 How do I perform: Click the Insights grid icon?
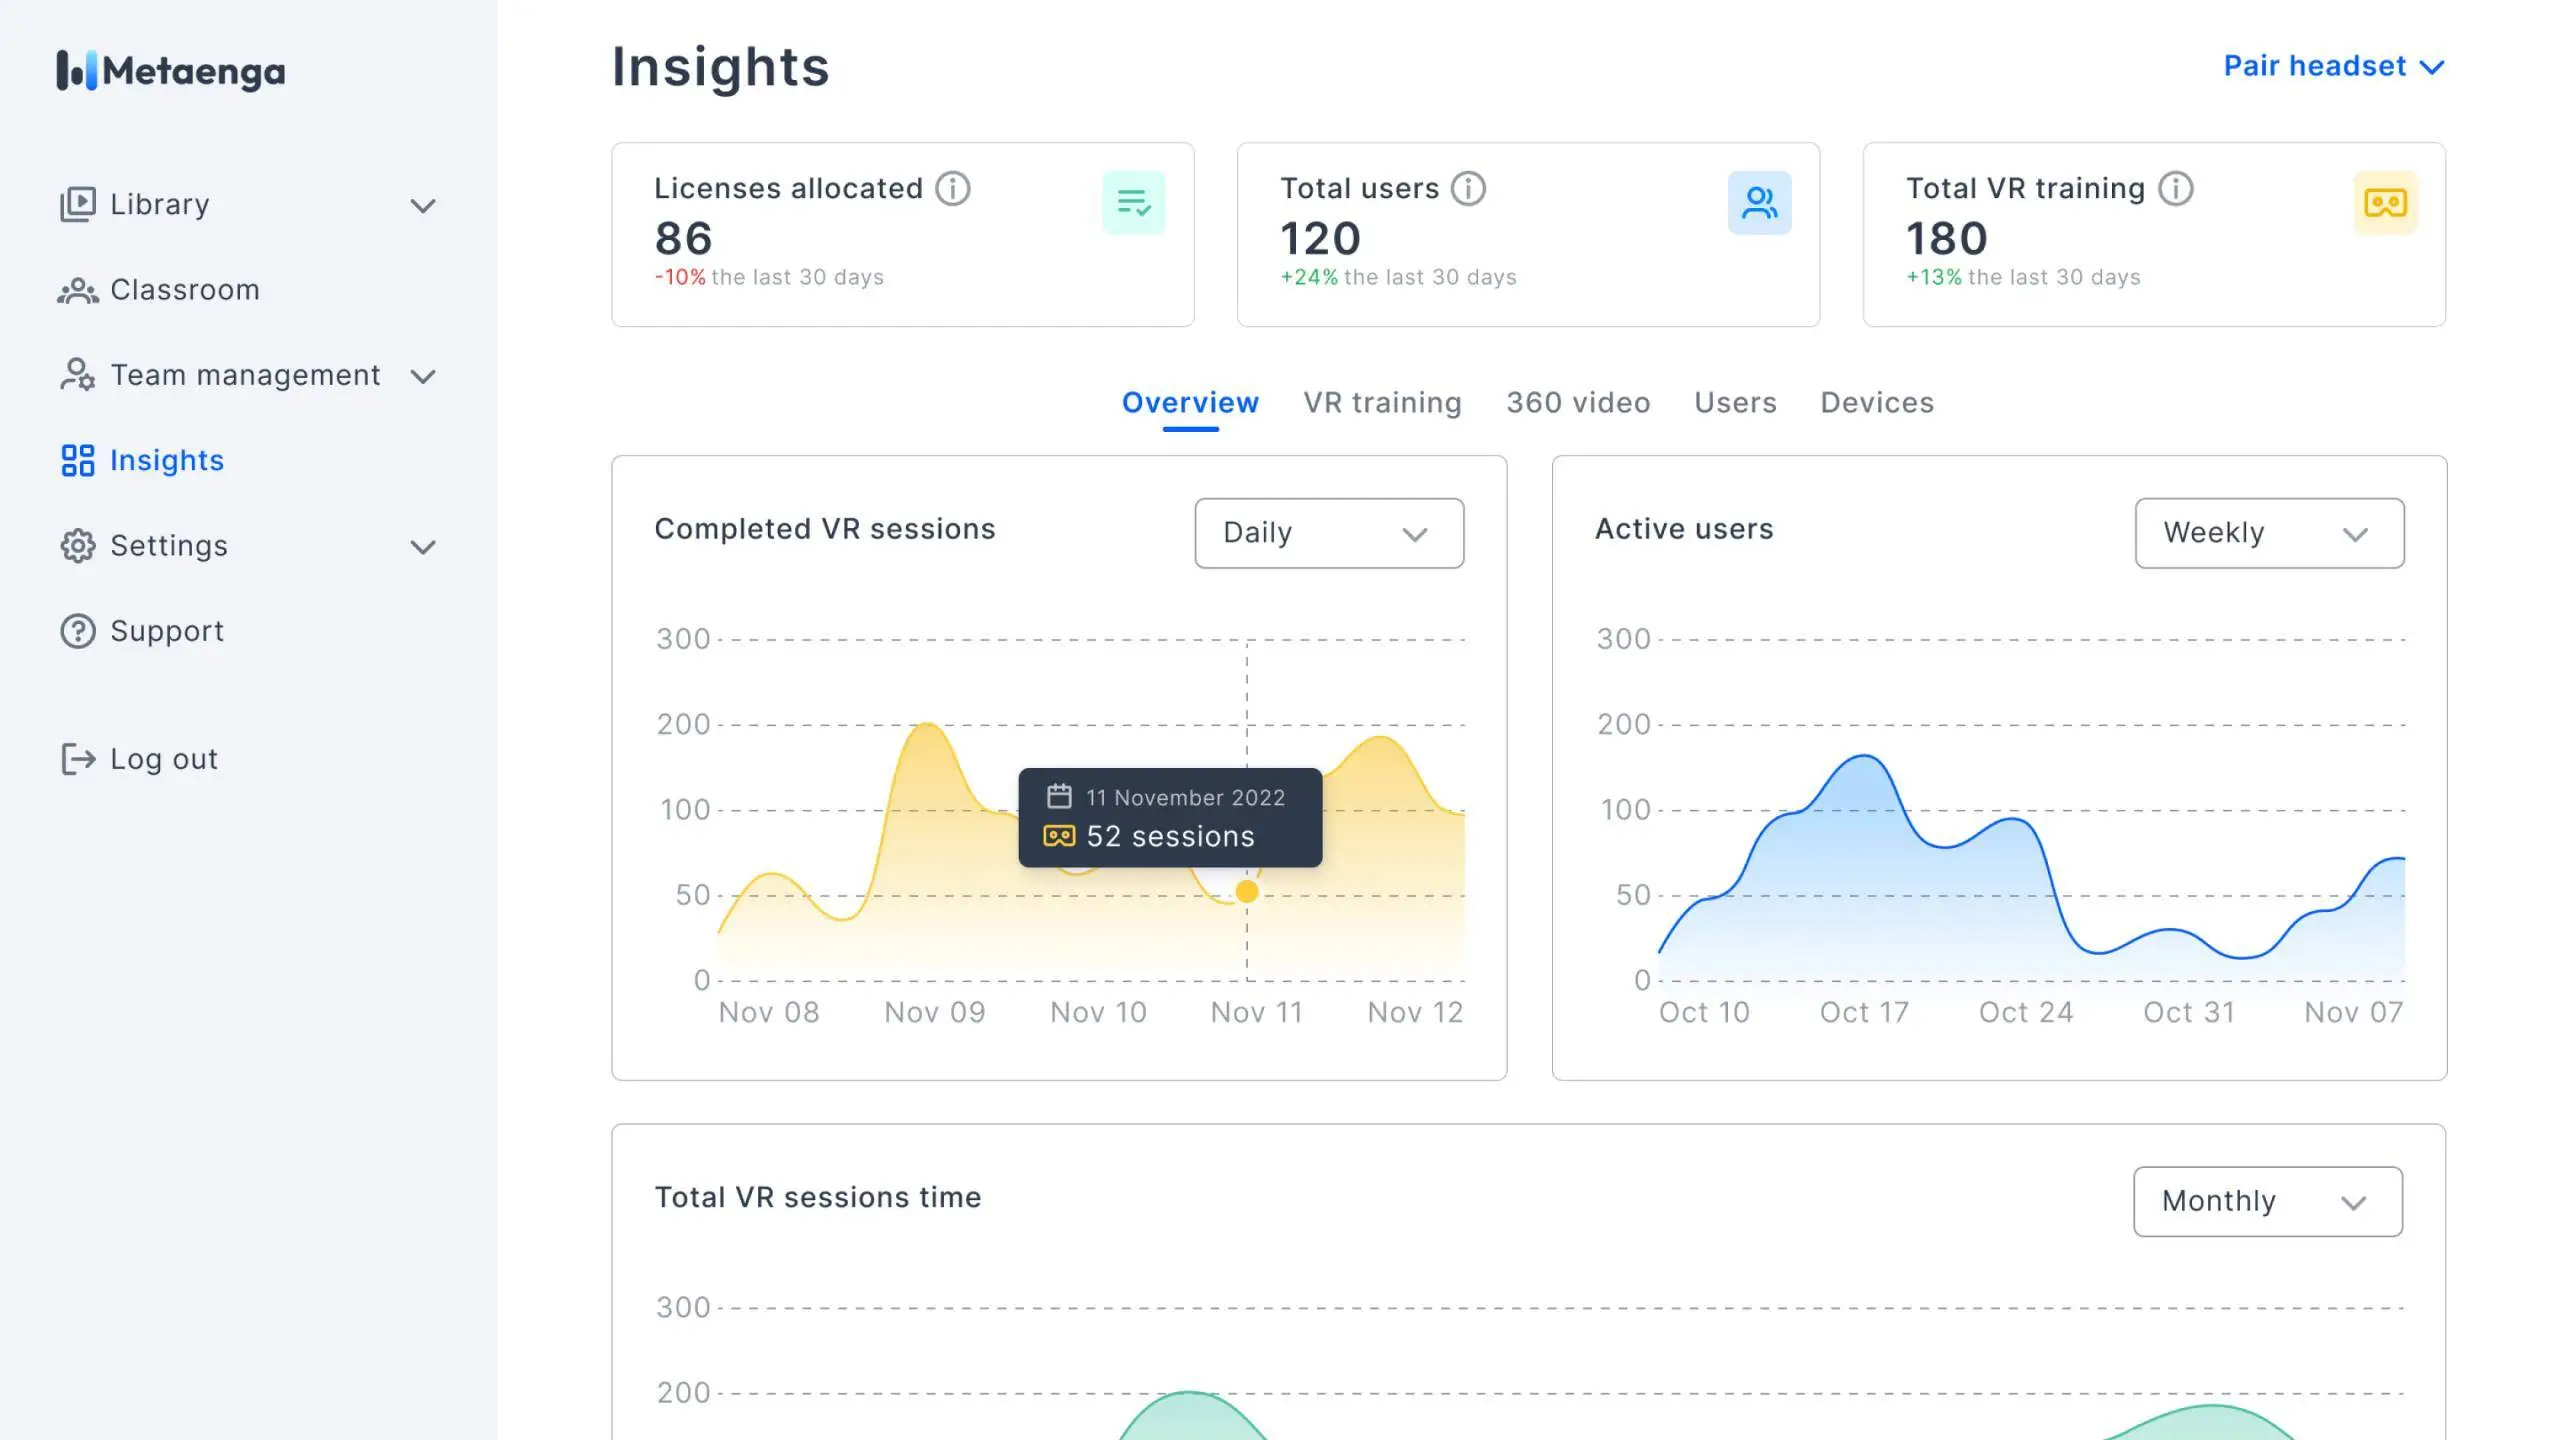point(78,460)
